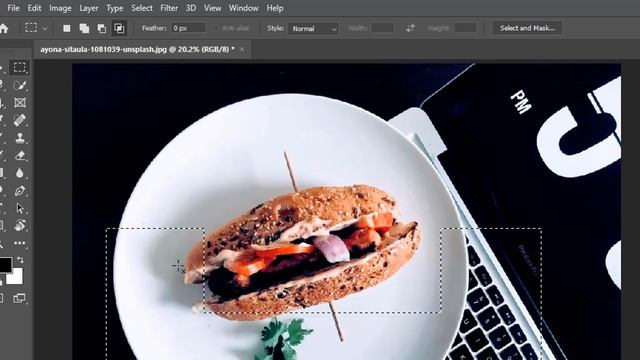The width and height of the screenshot is (640, 360).
Task: Select the Clone Stamp tool
Action: pos(20,138)
